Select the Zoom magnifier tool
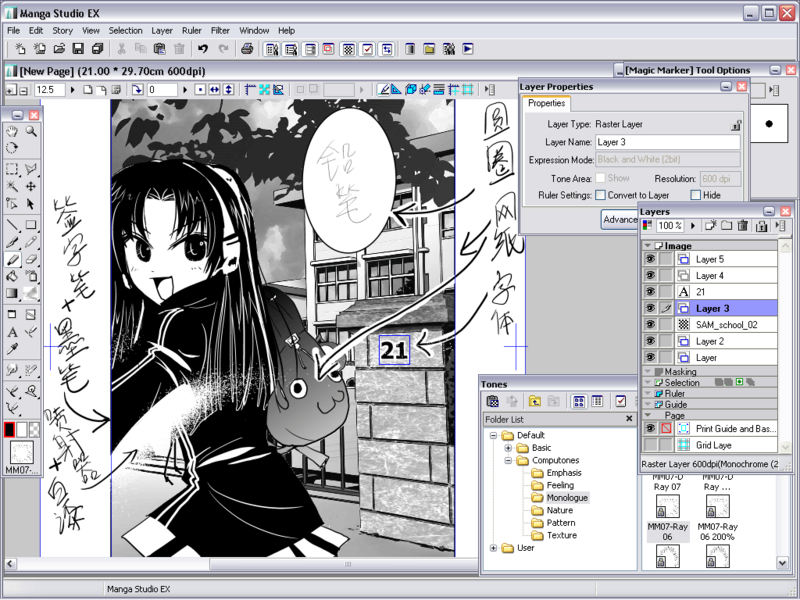 point(31,131)
